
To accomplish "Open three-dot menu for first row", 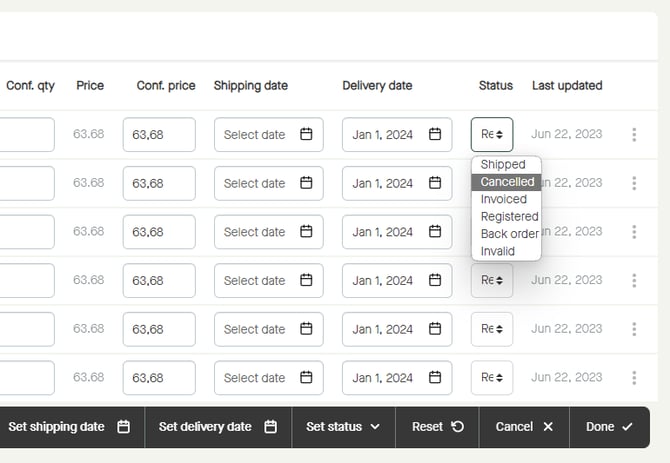I will [634, 135].
